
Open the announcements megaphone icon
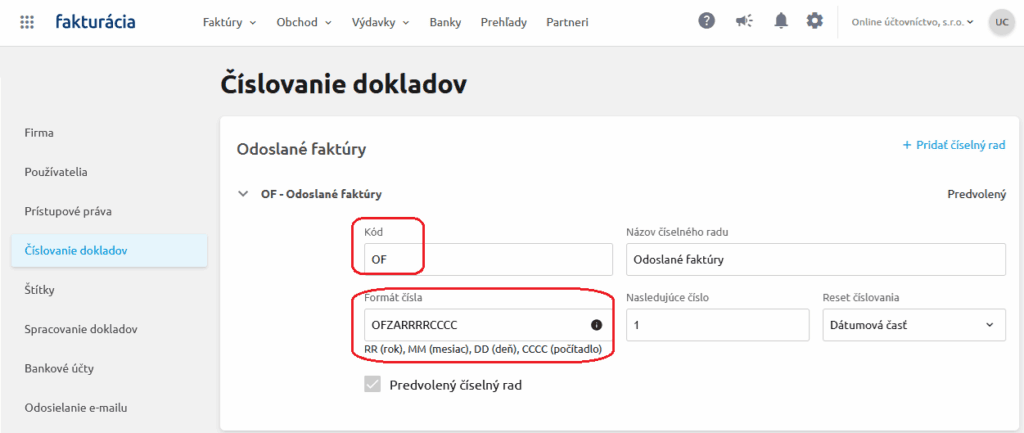point(744,21)
